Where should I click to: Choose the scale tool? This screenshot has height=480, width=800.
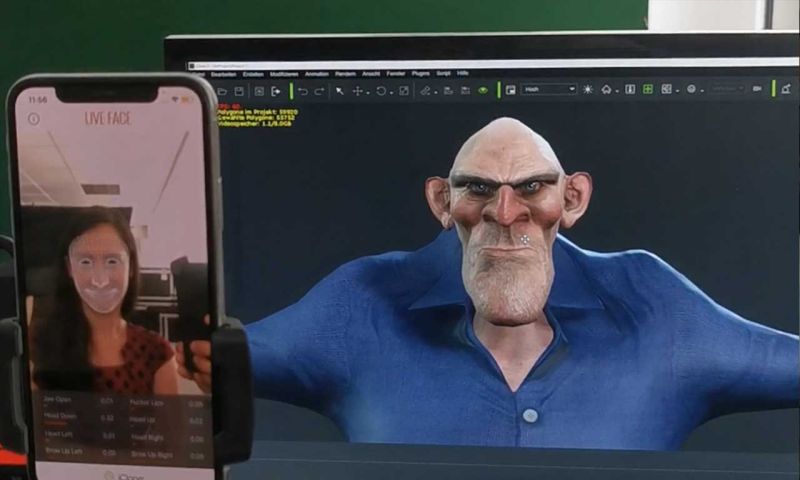404,91
